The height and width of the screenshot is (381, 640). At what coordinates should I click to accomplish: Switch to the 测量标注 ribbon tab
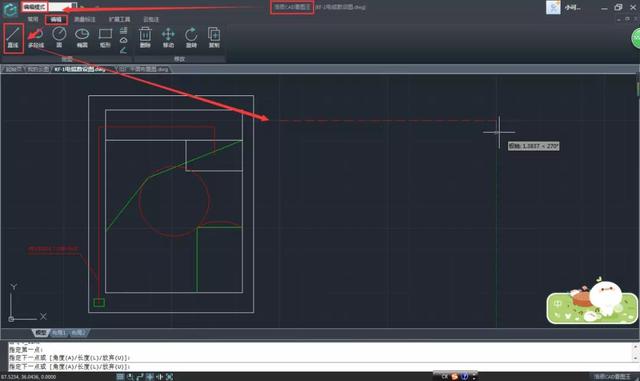84,19
